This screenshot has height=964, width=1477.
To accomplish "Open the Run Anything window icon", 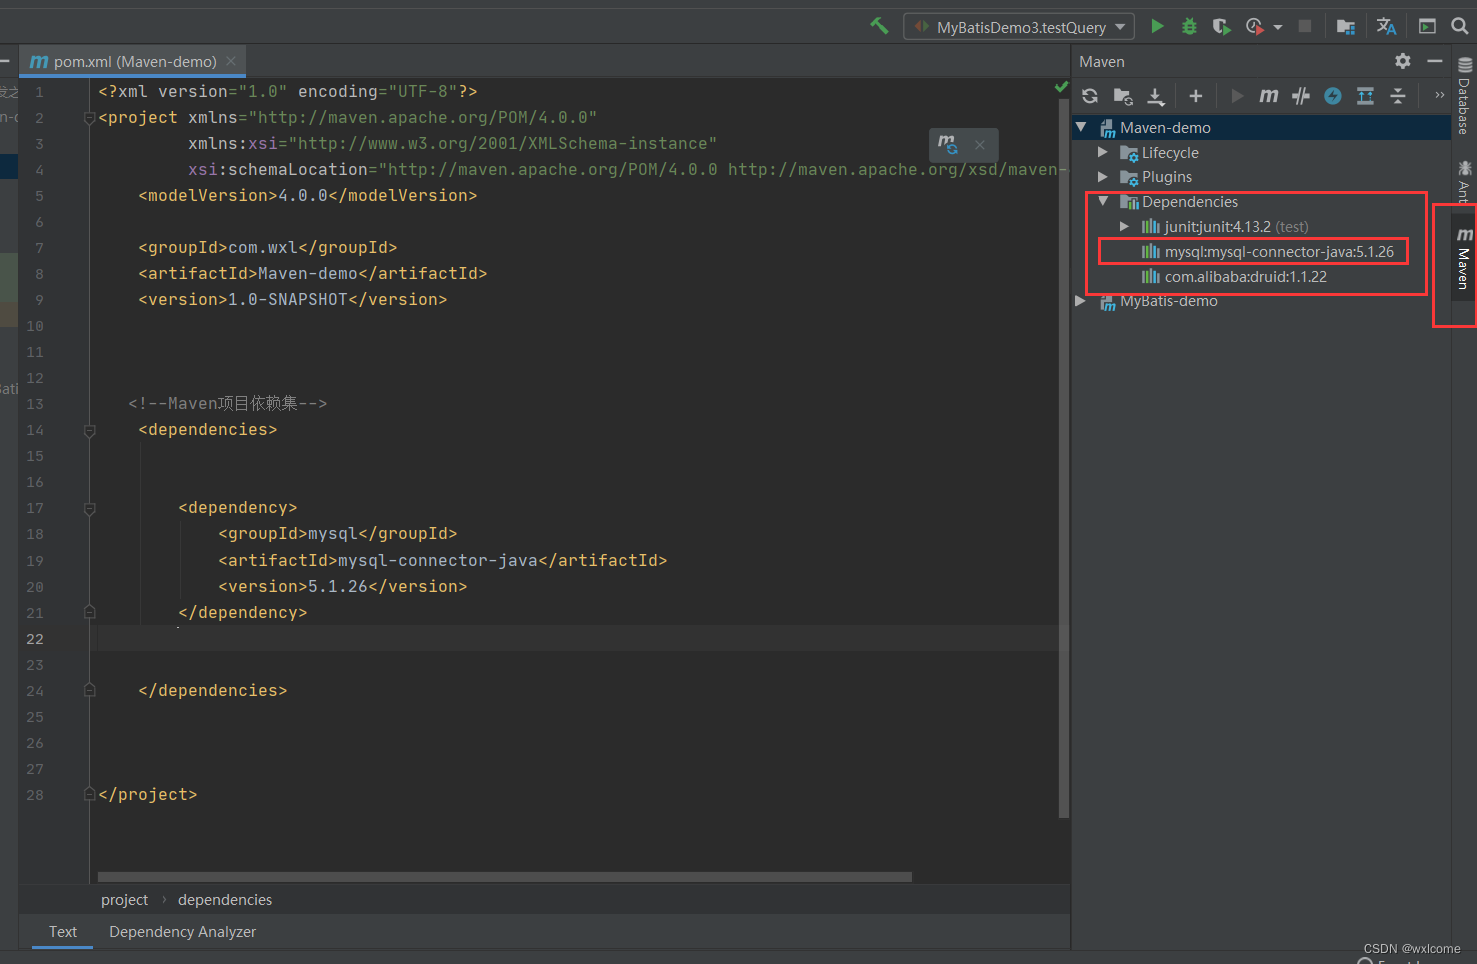I will [1427, 27].
